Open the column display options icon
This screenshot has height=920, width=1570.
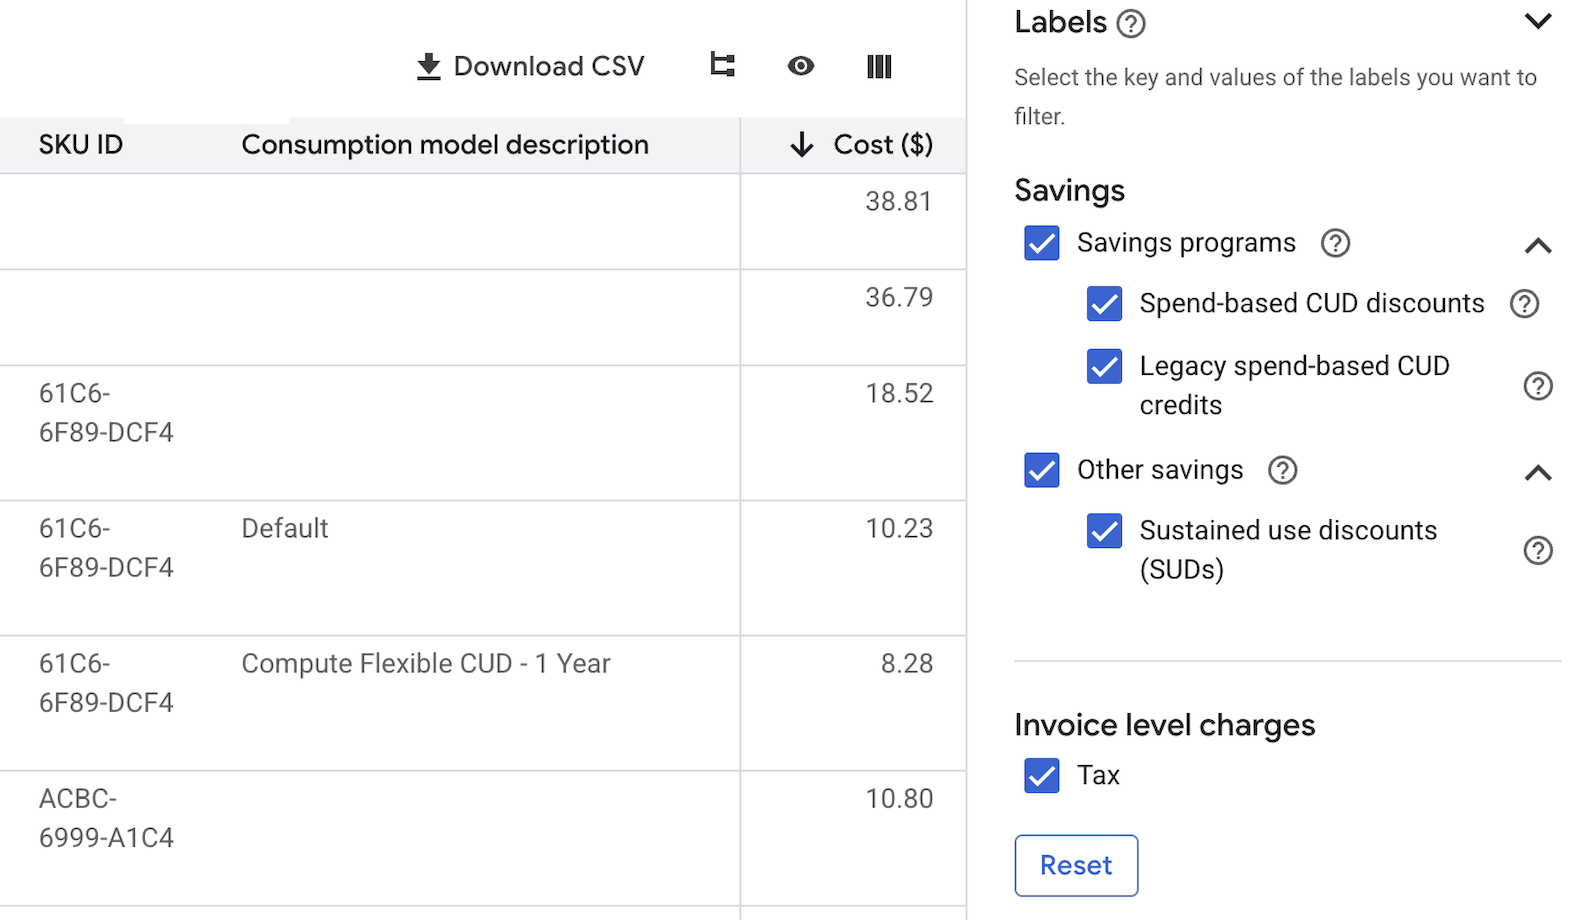878,67
